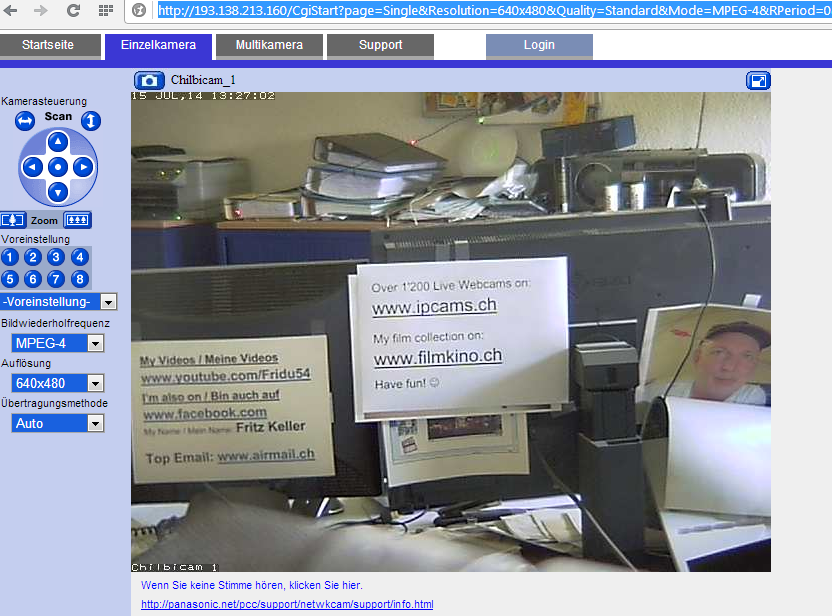
Task: Click inside the live camera video
Action: click(451, 332)
